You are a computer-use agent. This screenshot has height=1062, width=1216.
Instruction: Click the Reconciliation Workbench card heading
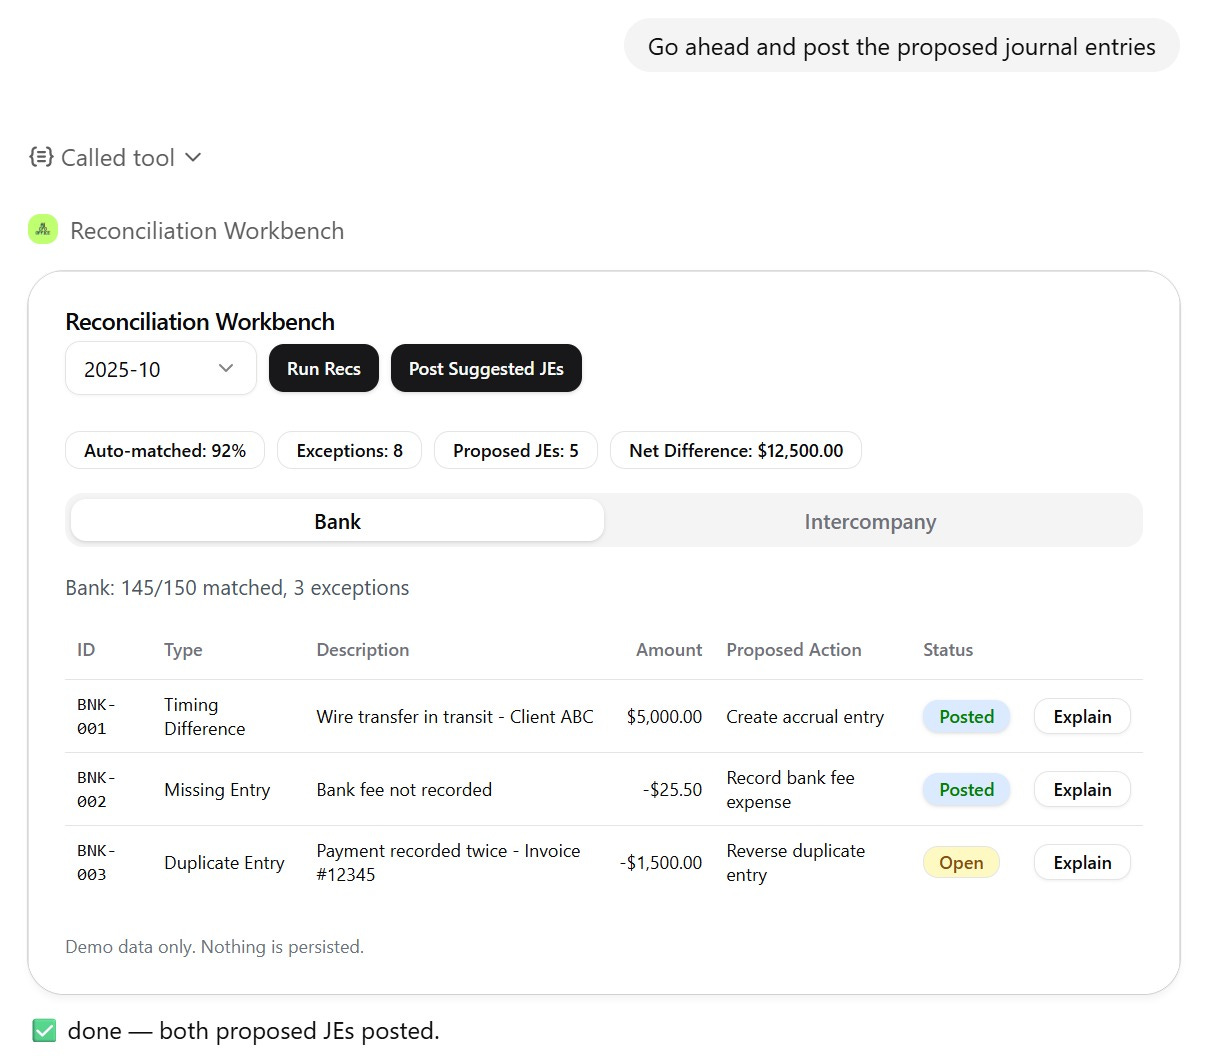pos(200,321)
